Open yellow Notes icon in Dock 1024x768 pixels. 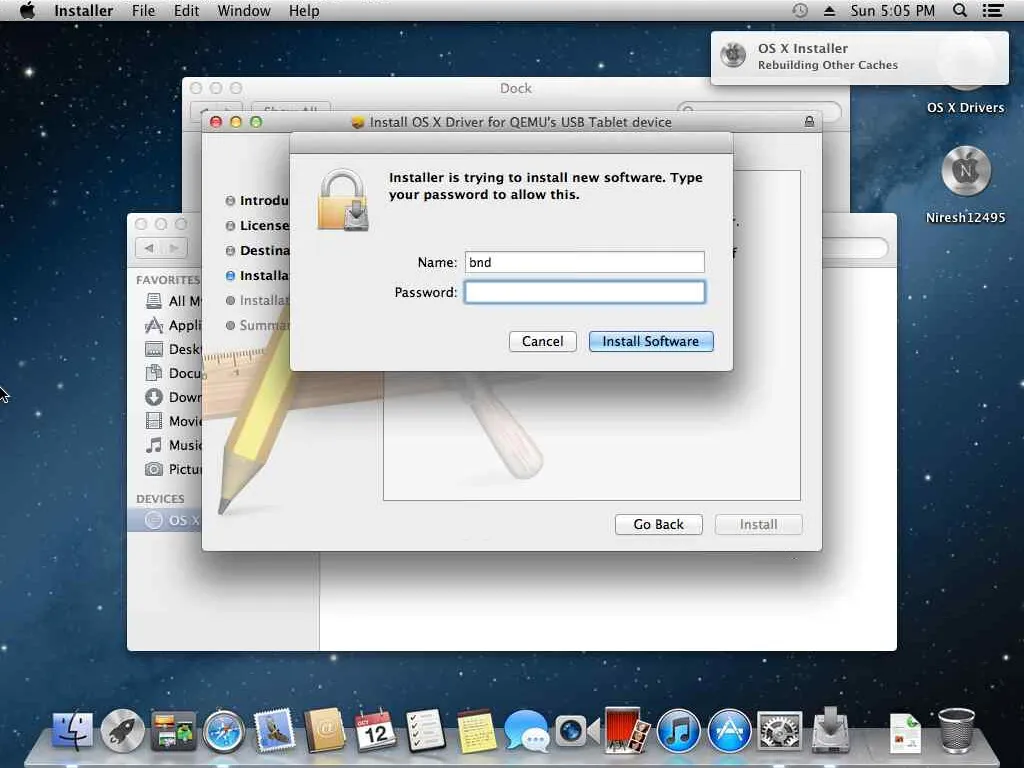click(476, 731)
